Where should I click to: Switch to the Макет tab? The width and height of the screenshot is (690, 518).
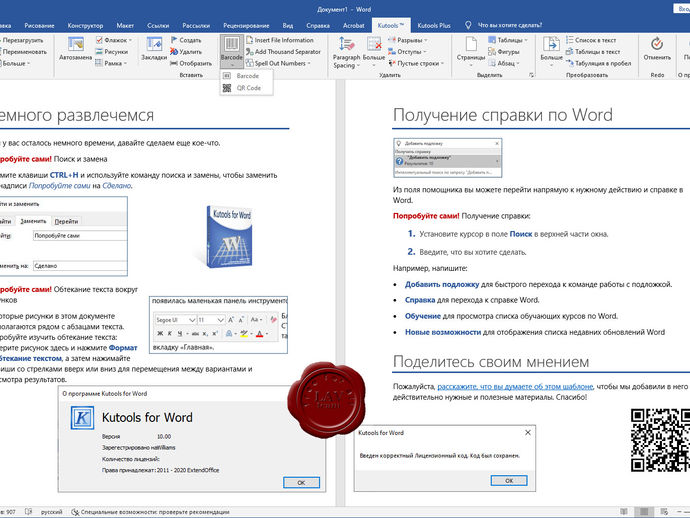click(x=125, y=26)
